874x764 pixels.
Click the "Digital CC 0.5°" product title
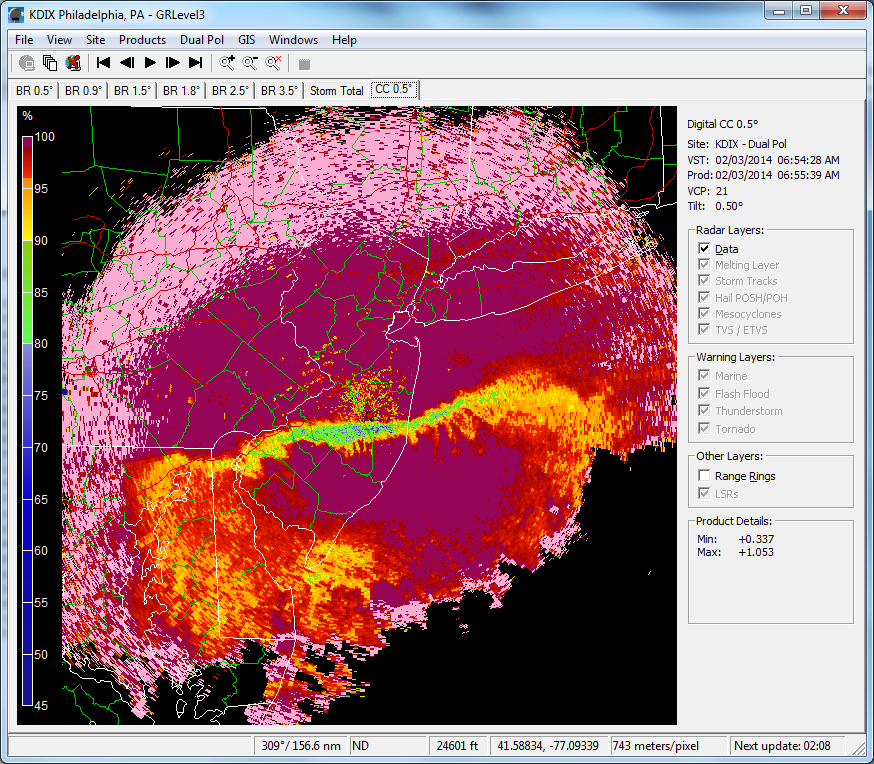click(x=722, y=124)
